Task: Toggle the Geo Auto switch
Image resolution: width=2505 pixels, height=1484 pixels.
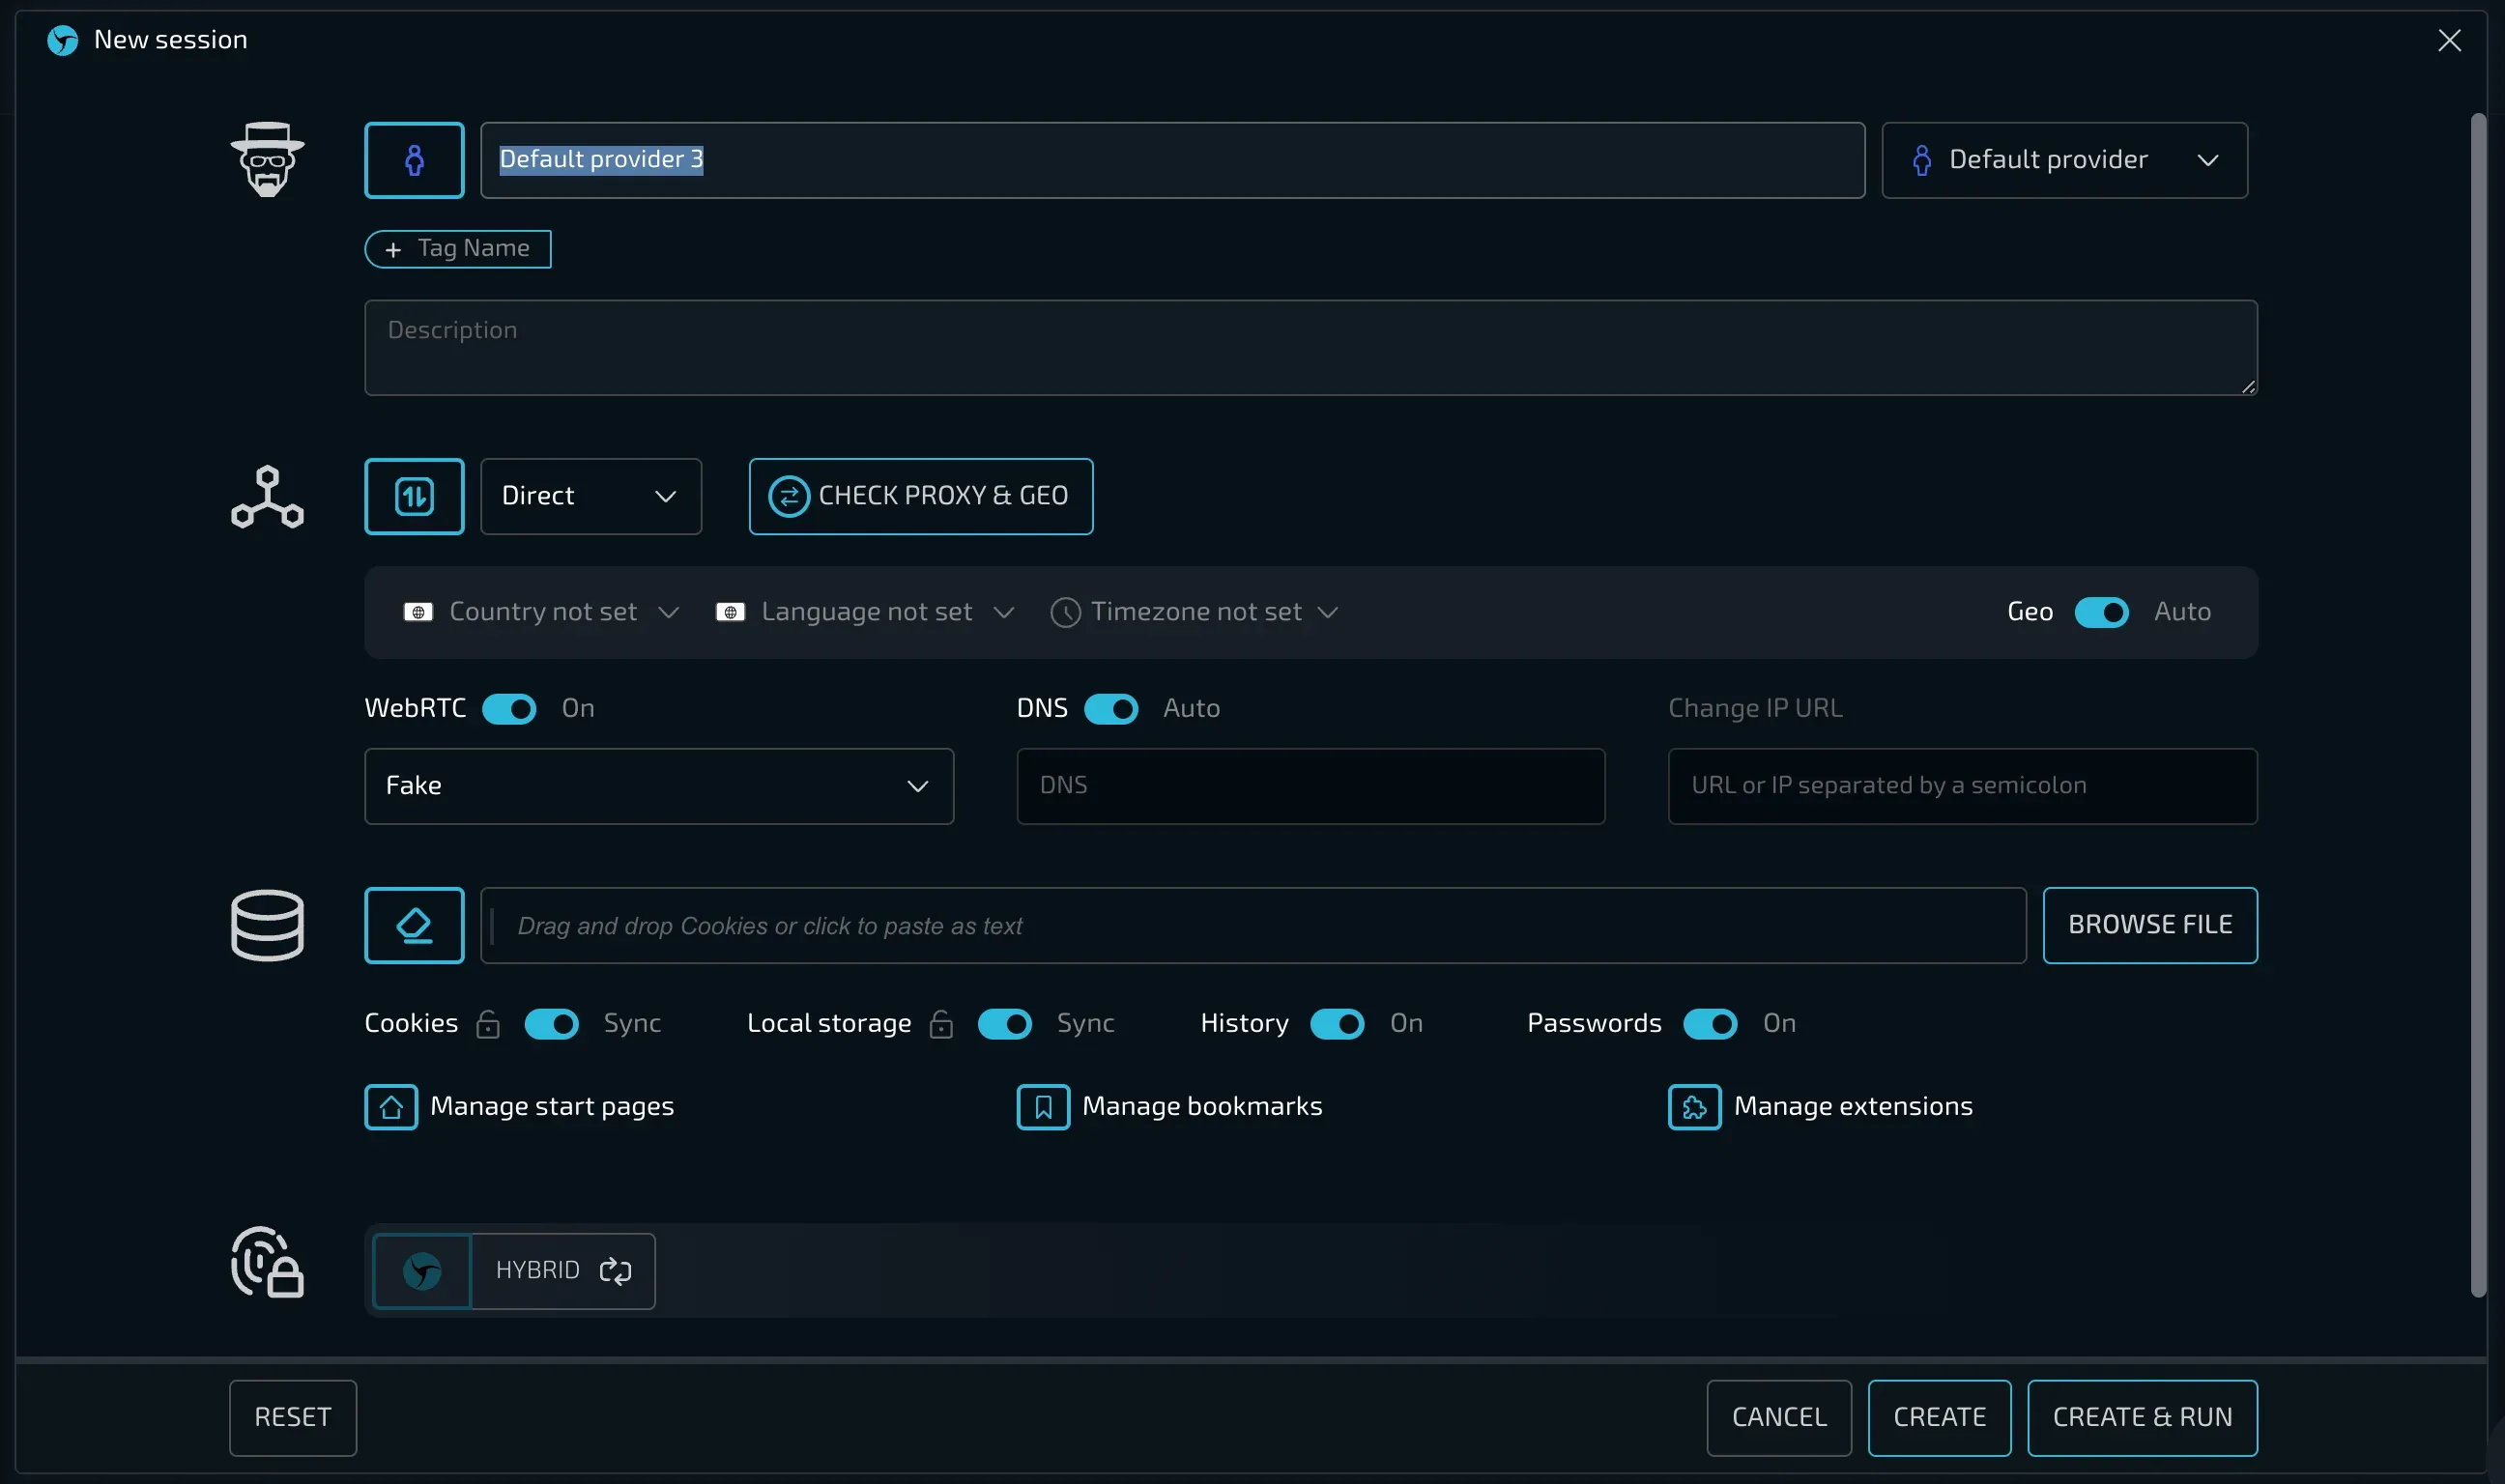Action: [x=2101, y=612]
